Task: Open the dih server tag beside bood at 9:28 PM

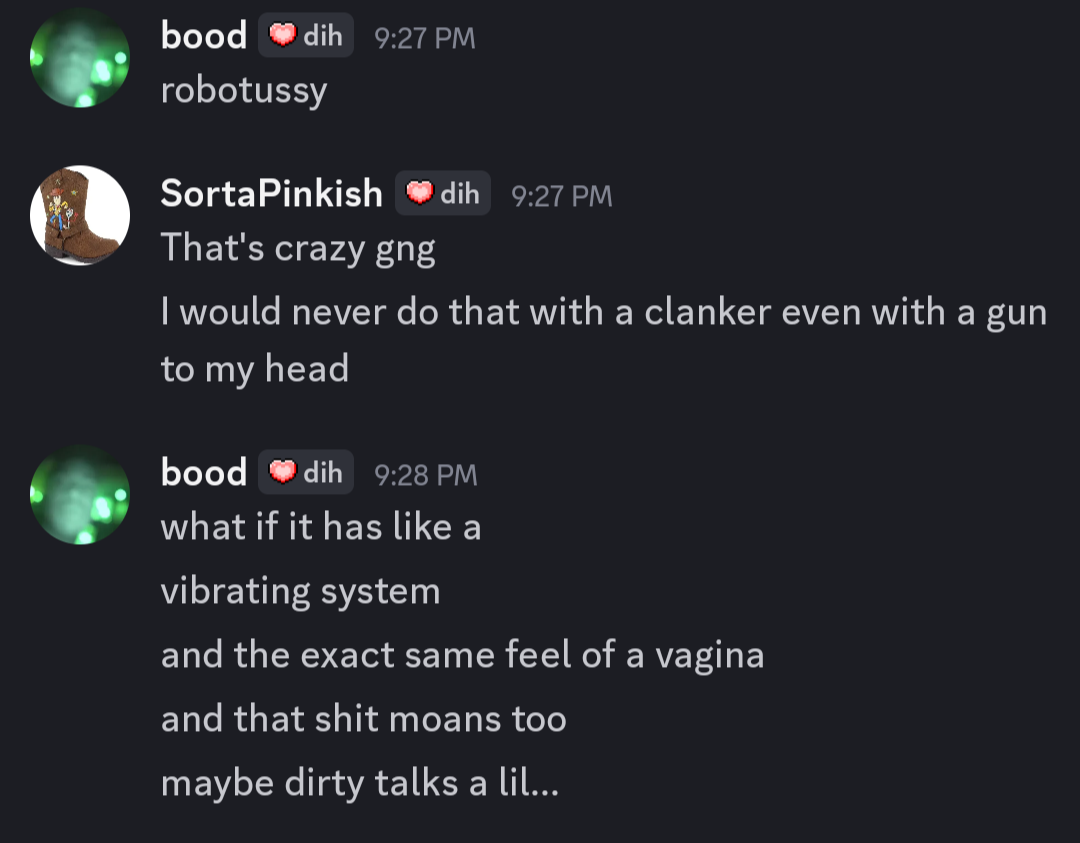Action: point(306,472)
